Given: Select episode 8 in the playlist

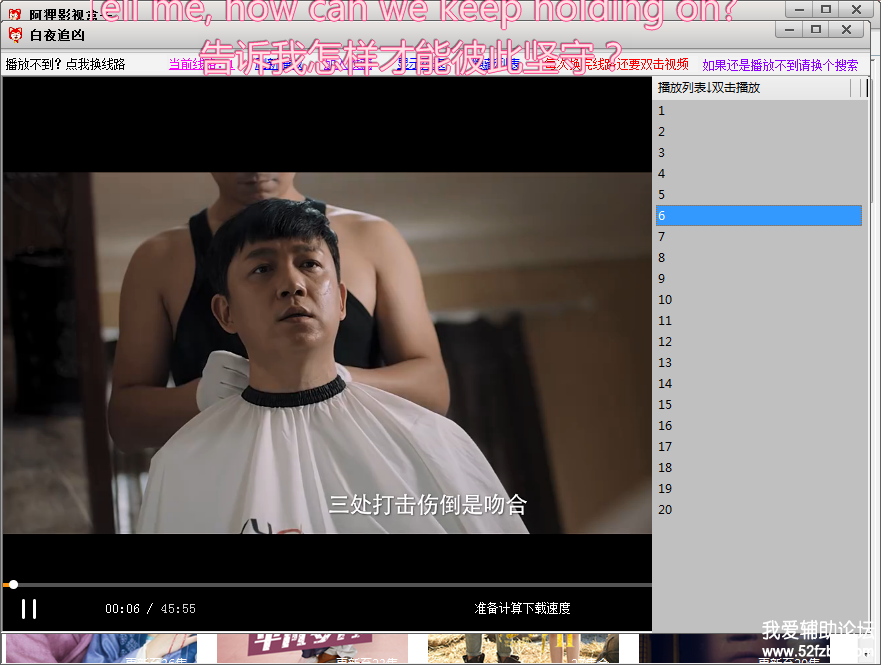Looking at the screenshot, I should coord(759,257).
